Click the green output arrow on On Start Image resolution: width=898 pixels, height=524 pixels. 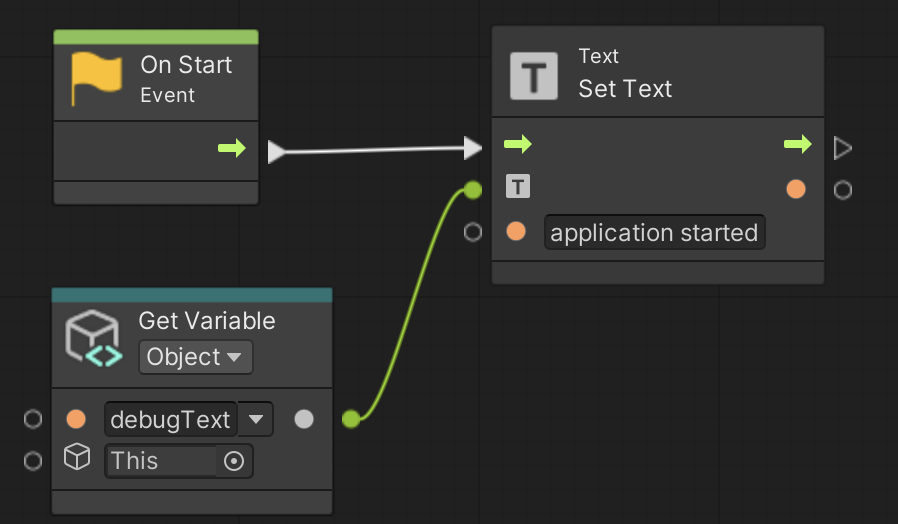click(232, 149)
